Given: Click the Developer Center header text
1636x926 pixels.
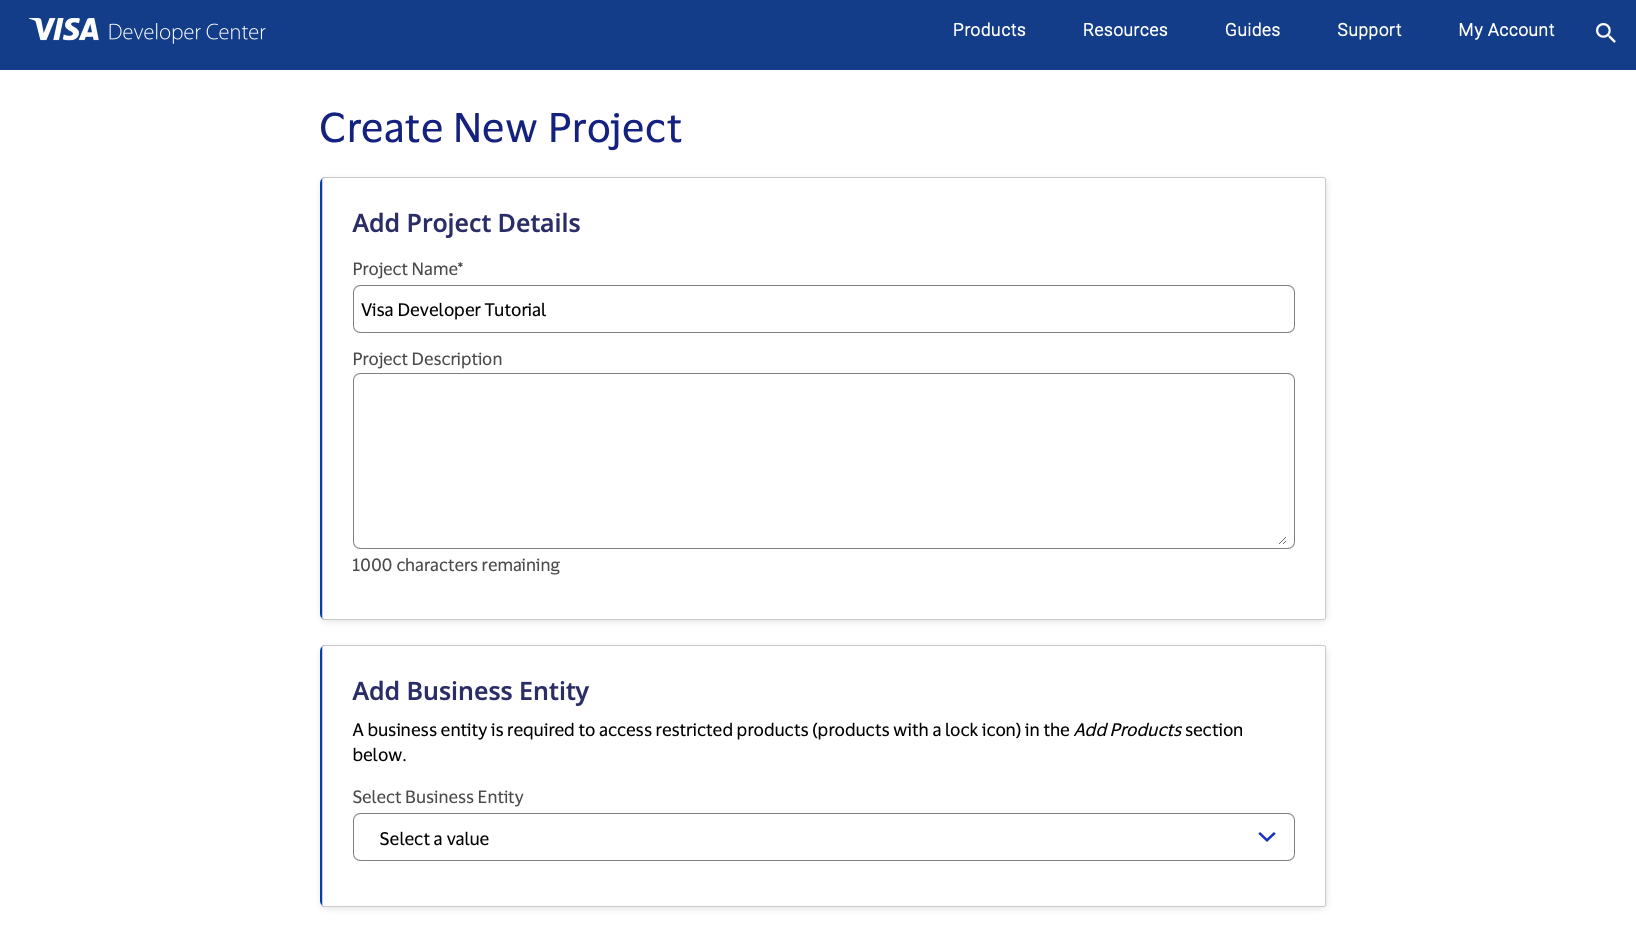Looking at the screenshot, I should coord(186,32).
